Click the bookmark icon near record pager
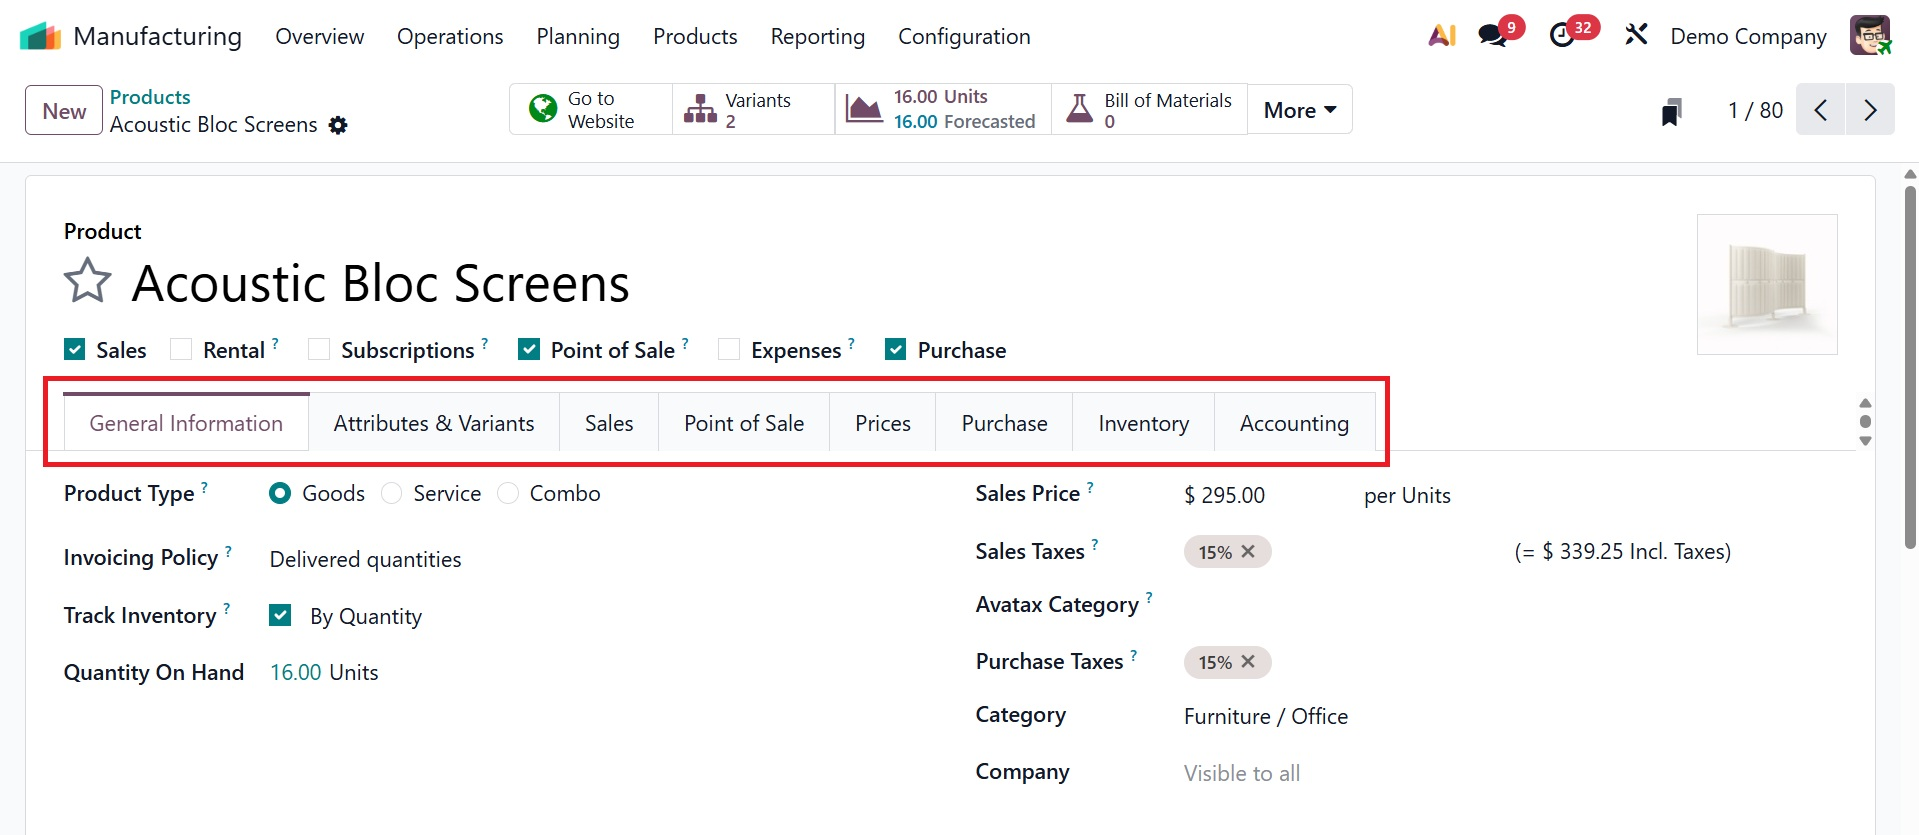 (1671, 111)
